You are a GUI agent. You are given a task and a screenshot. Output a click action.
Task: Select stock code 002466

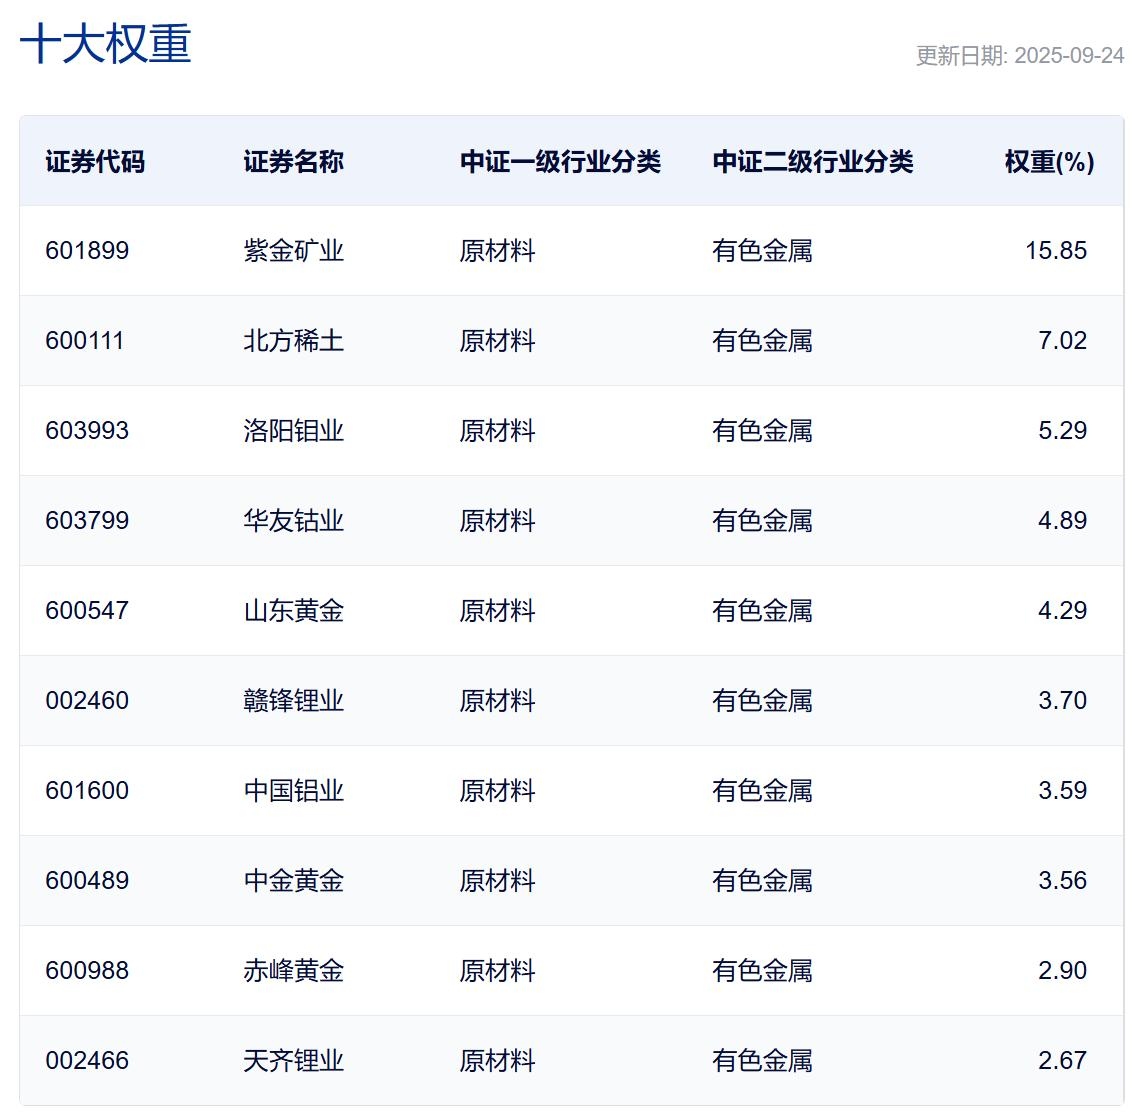[x=87, y=1061]
